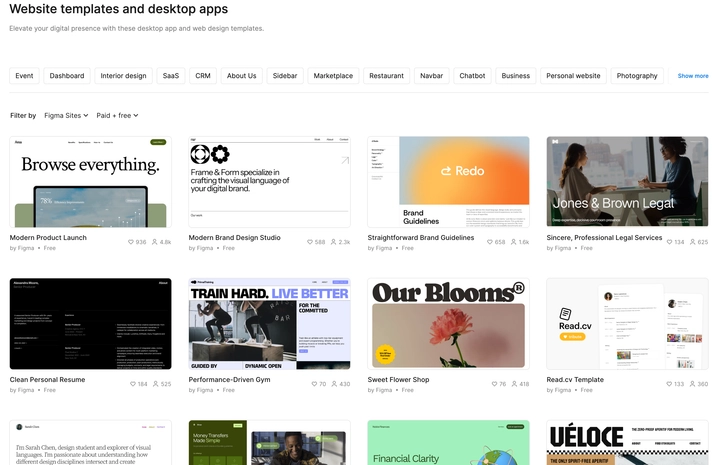
Task: Open the Figma Sites filter dropdown
Action: 66,116
